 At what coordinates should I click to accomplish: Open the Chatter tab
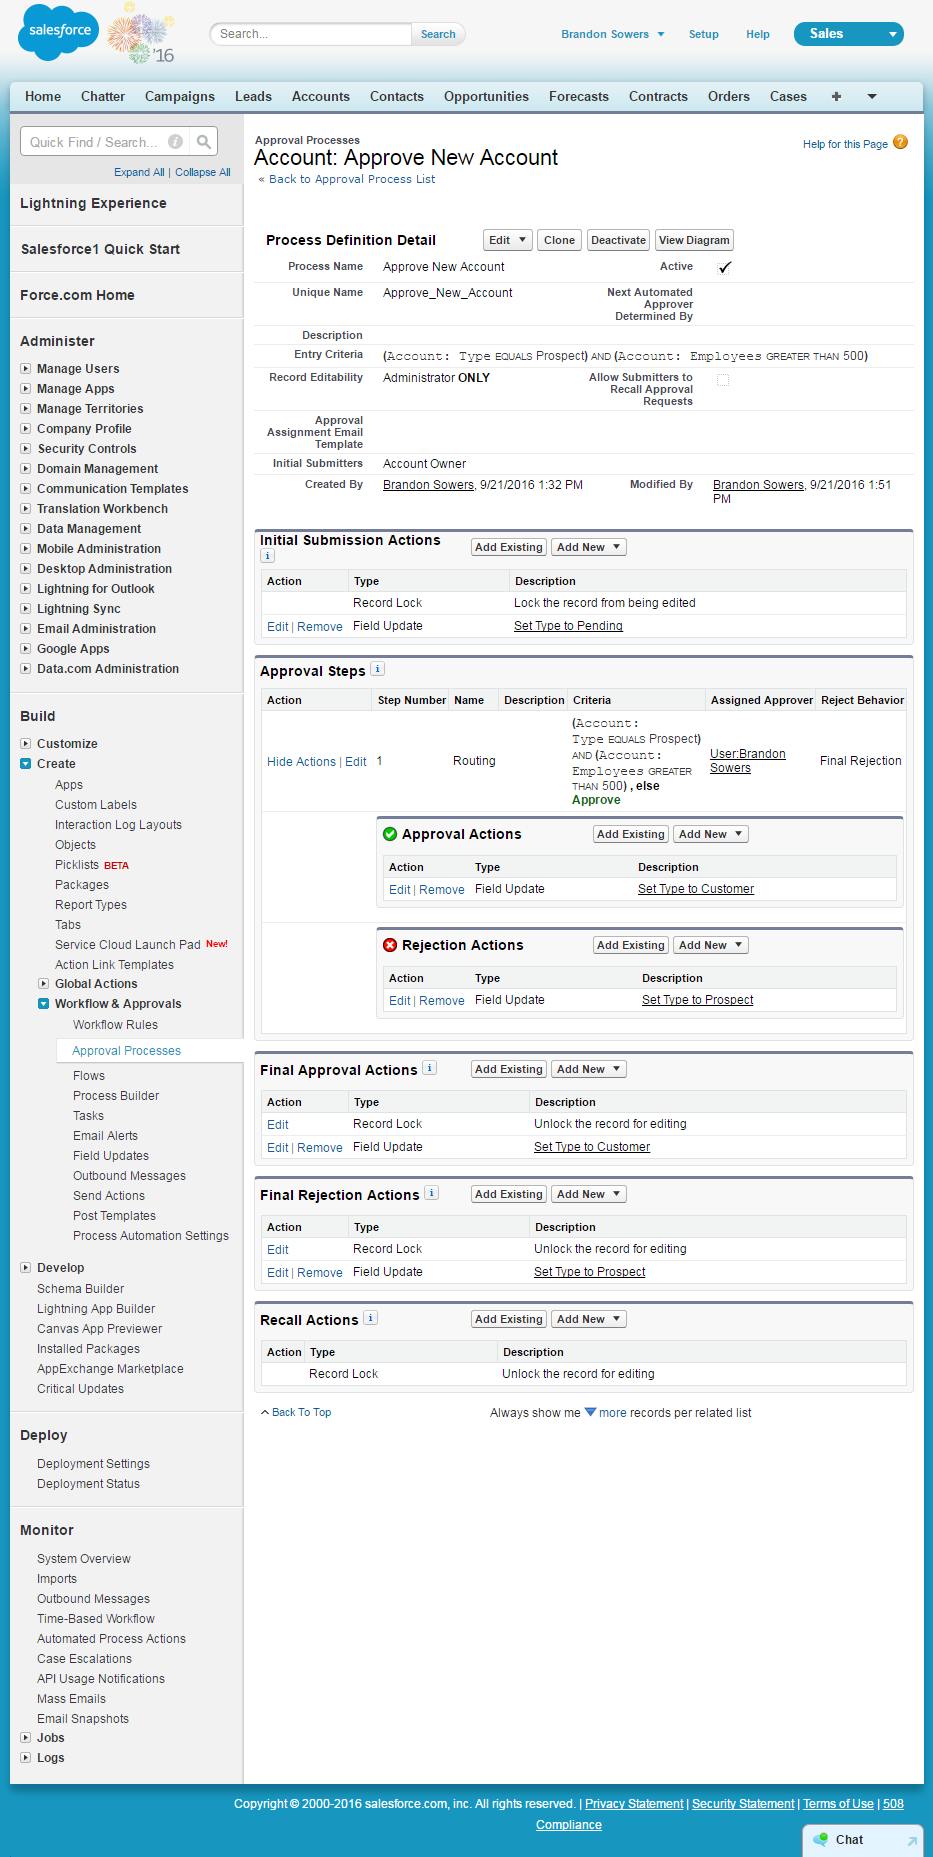pyautogui.click(x=103, y=97)
